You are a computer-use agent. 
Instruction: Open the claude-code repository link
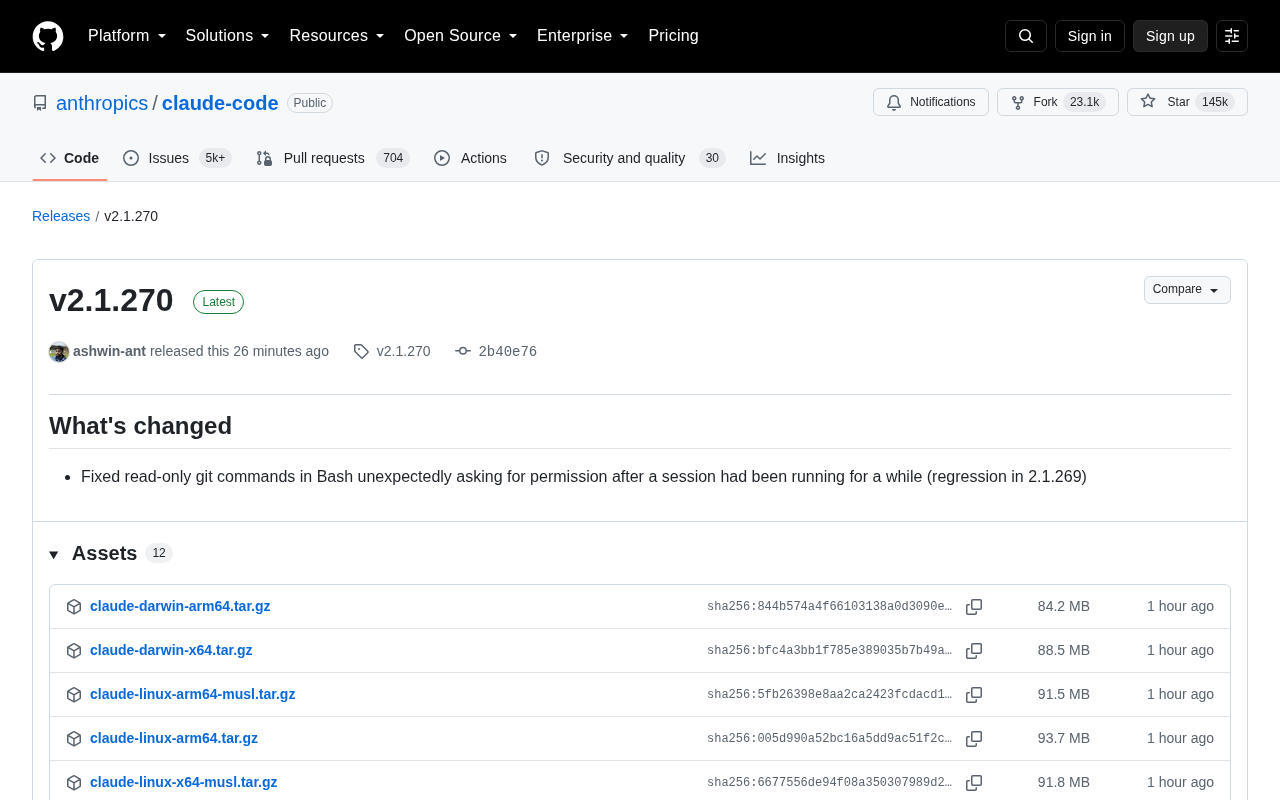click(x=220, y=103)
